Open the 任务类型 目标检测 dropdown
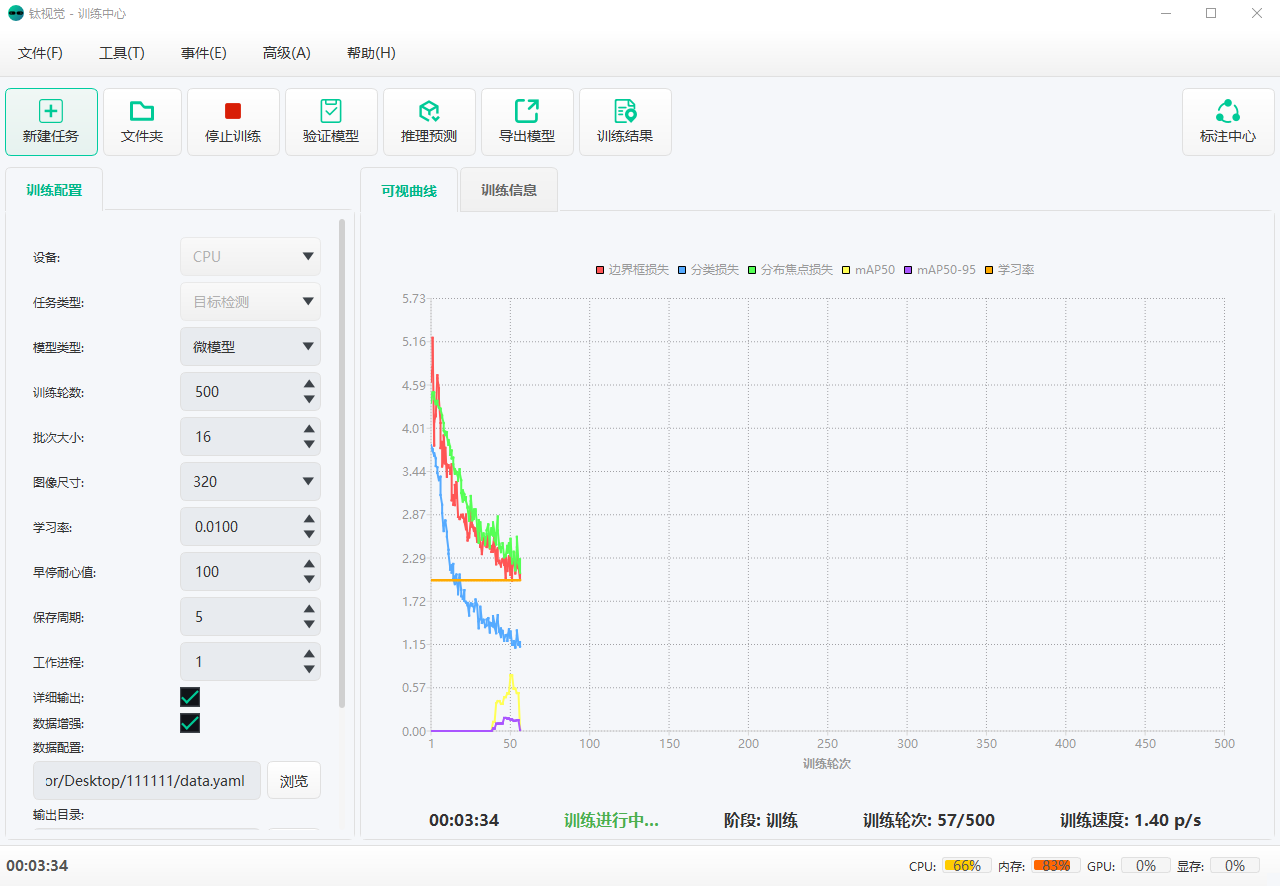1280x886 pixels. [x=250, y=302]
